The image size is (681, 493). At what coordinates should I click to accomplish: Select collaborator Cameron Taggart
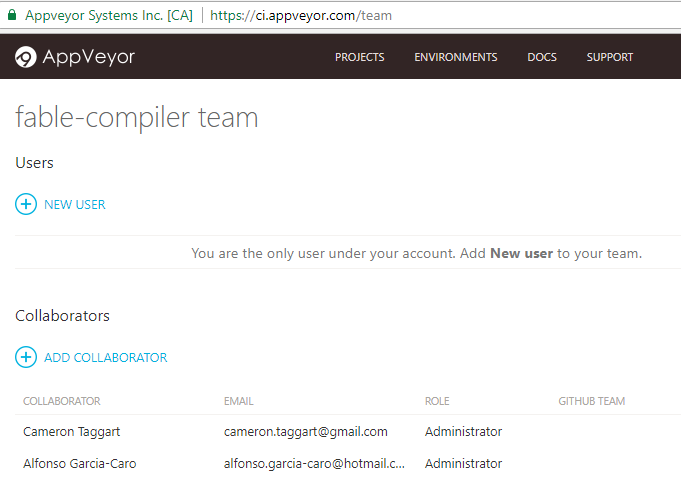pyautogui.click(x=72, y=432)
